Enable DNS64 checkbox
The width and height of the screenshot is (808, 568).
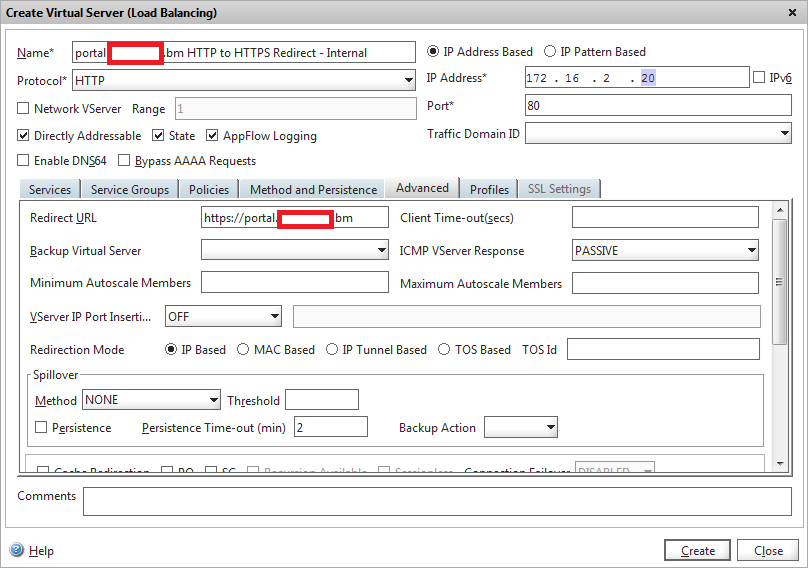point(23,160)
